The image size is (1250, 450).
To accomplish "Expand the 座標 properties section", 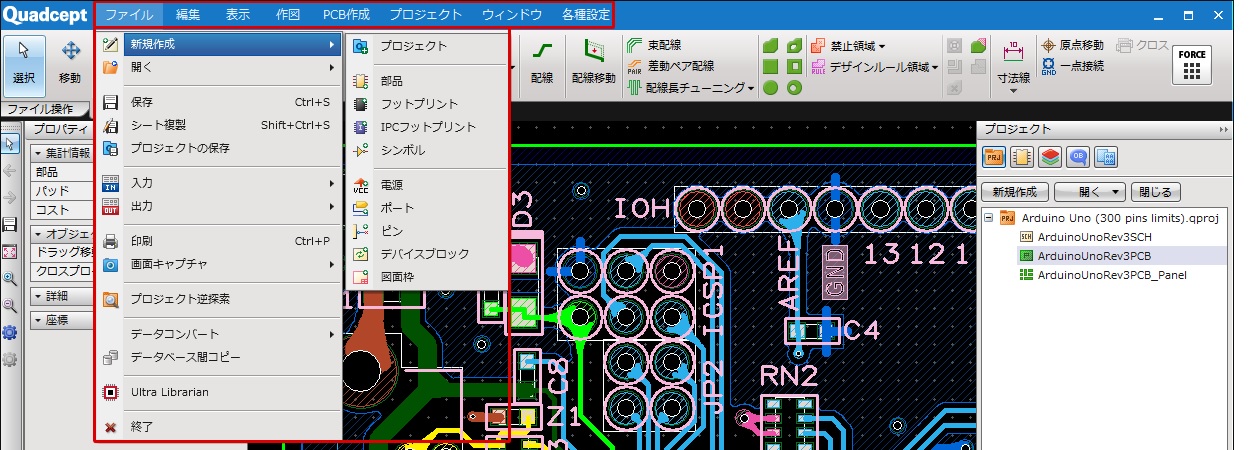I will [x=38, y=320].
